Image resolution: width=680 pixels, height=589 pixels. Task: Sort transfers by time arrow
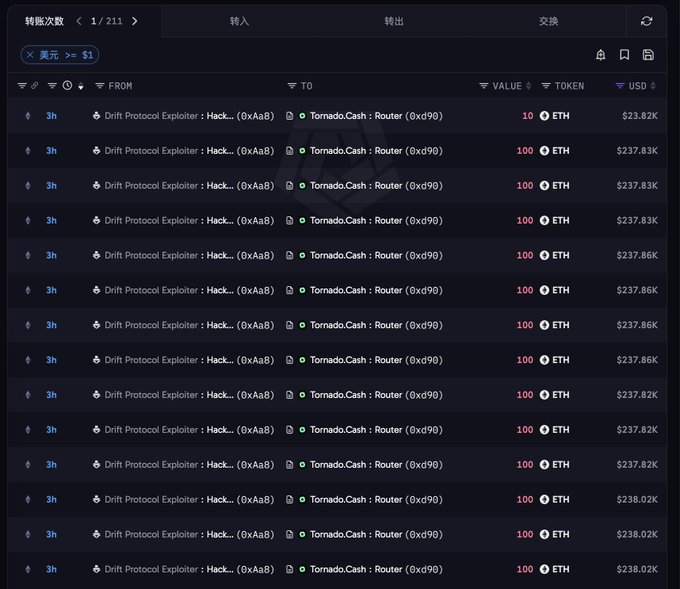[81, 86]
